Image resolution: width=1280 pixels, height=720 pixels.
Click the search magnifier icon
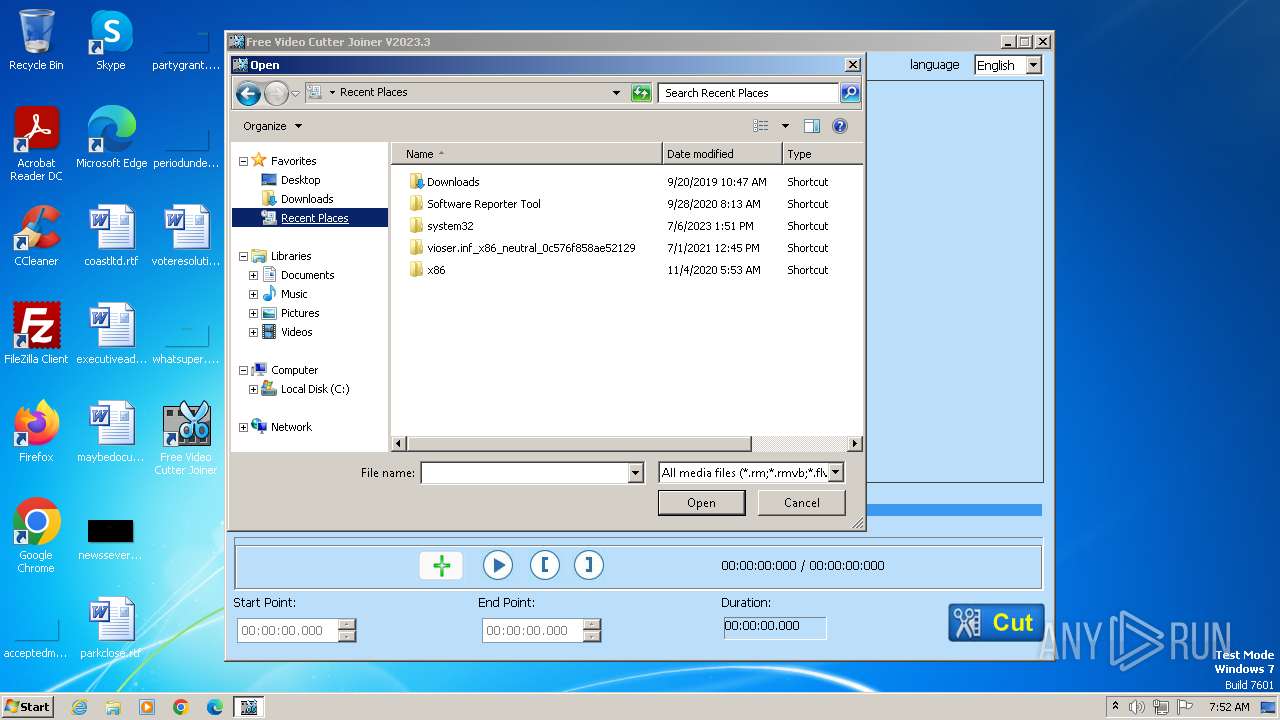point(849,93)
